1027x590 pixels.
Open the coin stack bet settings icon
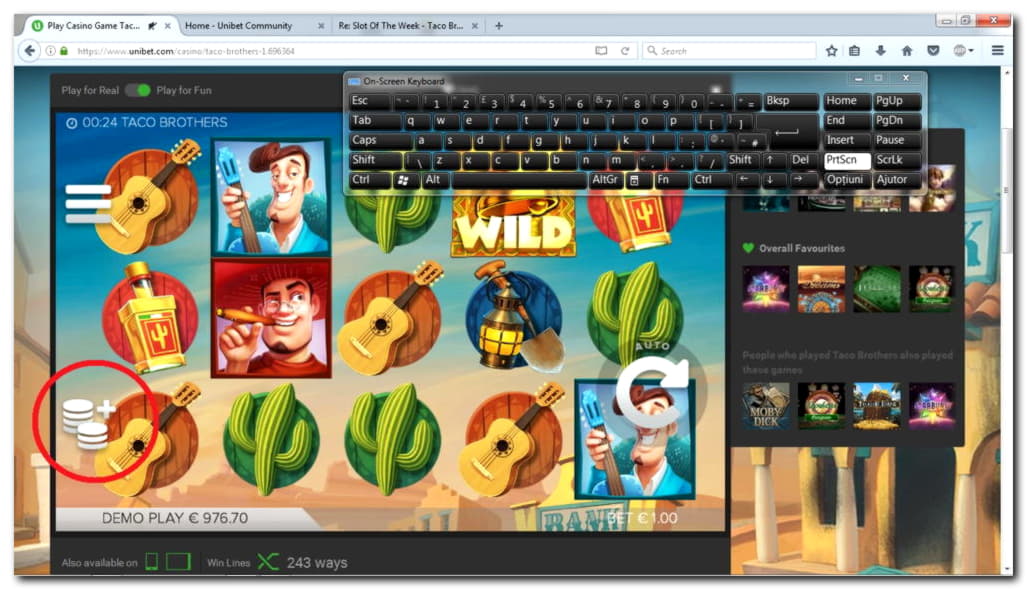coord(88,424)
